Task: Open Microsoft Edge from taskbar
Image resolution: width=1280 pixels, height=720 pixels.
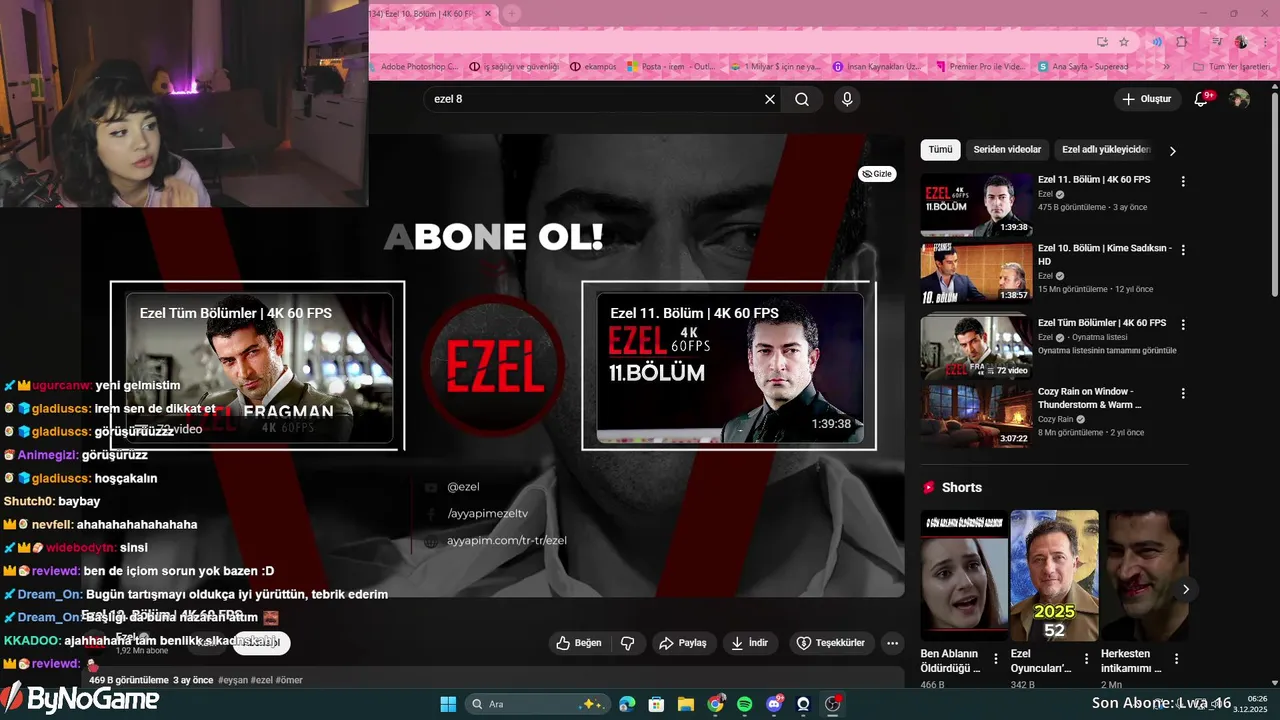Action: tap(627, 704)
